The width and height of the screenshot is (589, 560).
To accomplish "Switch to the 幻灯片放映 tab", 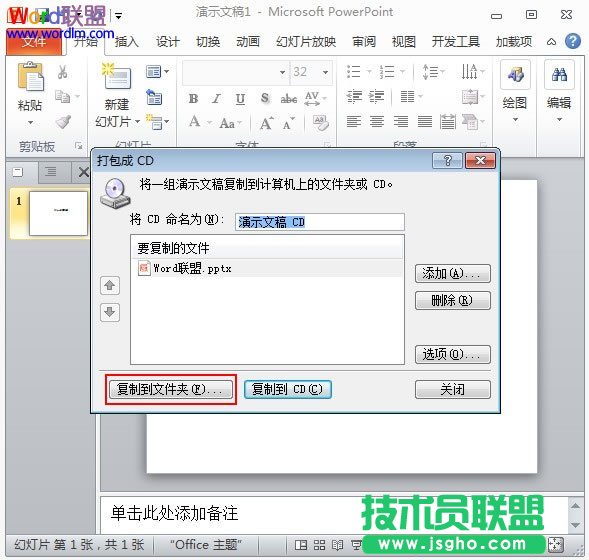I will (x=306, y=41).
